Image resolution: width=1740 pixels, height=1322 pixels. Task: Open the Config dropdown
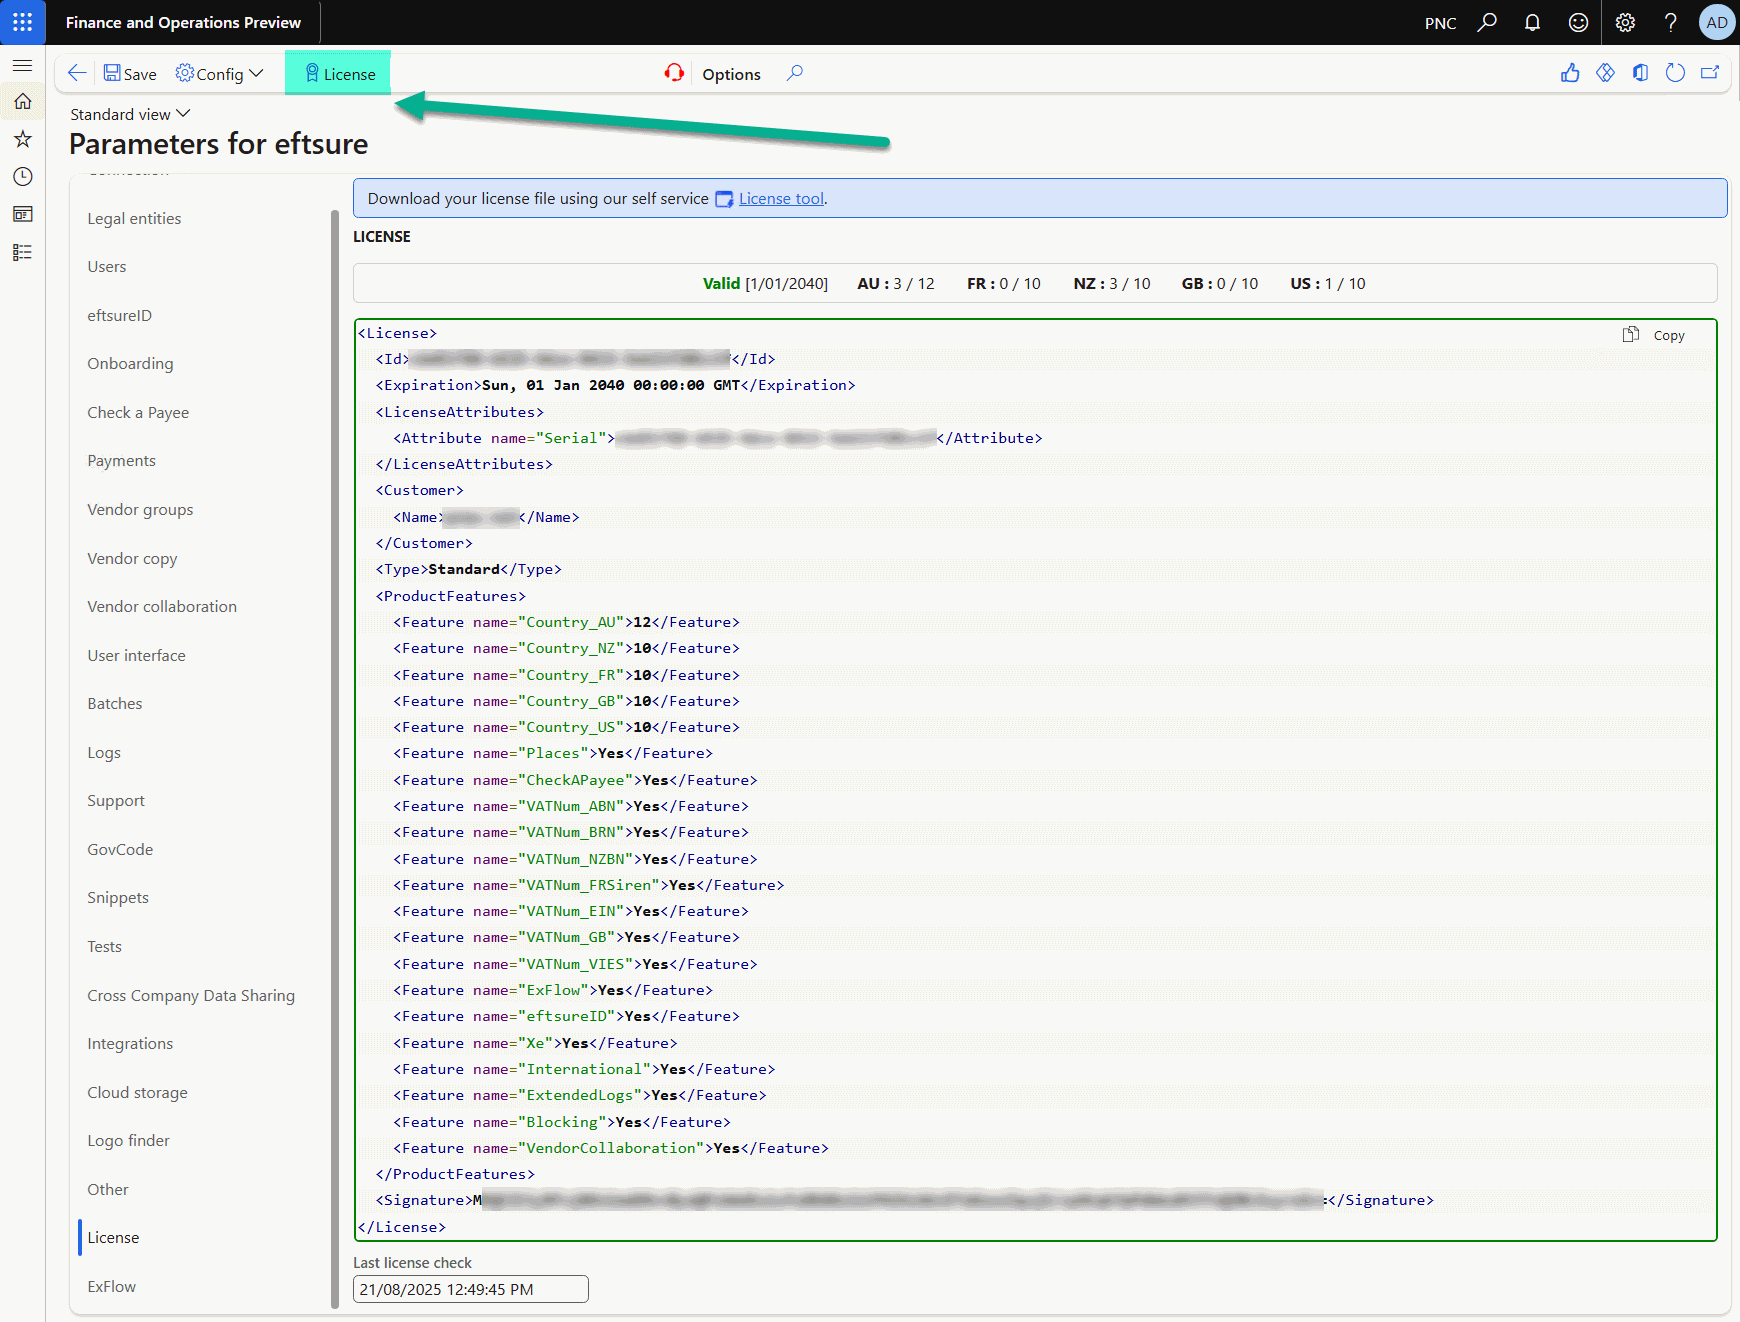[x=219, y=74]
